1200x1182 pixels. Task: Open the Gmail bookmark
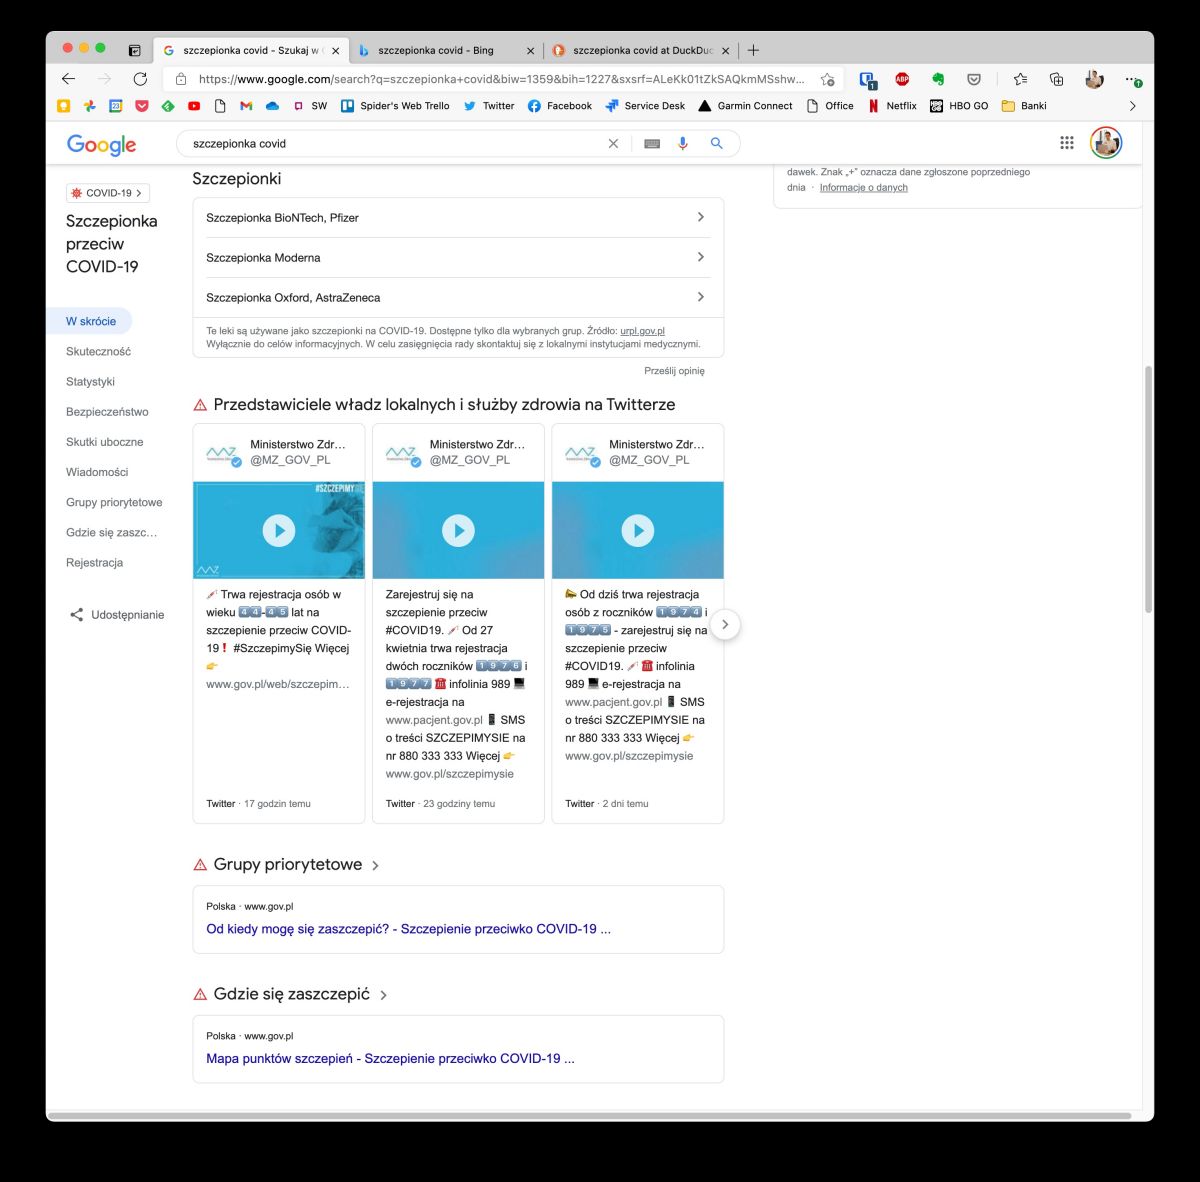(246, 106)
